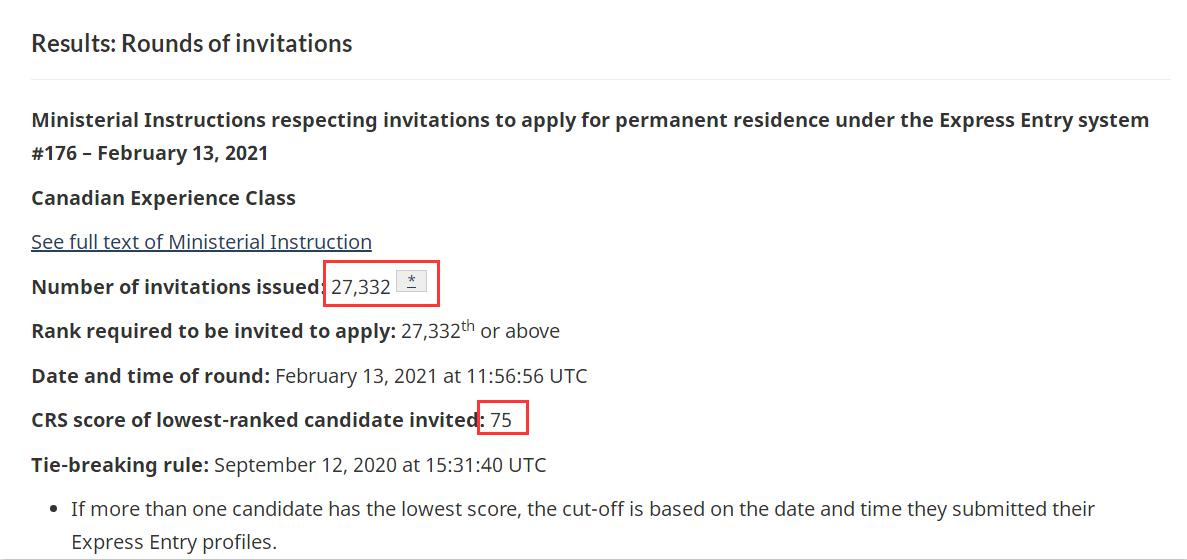
Task: Click the 'September 12, 2020 at 15:31:40 UTC' timestamp
Action: (380, 465)
